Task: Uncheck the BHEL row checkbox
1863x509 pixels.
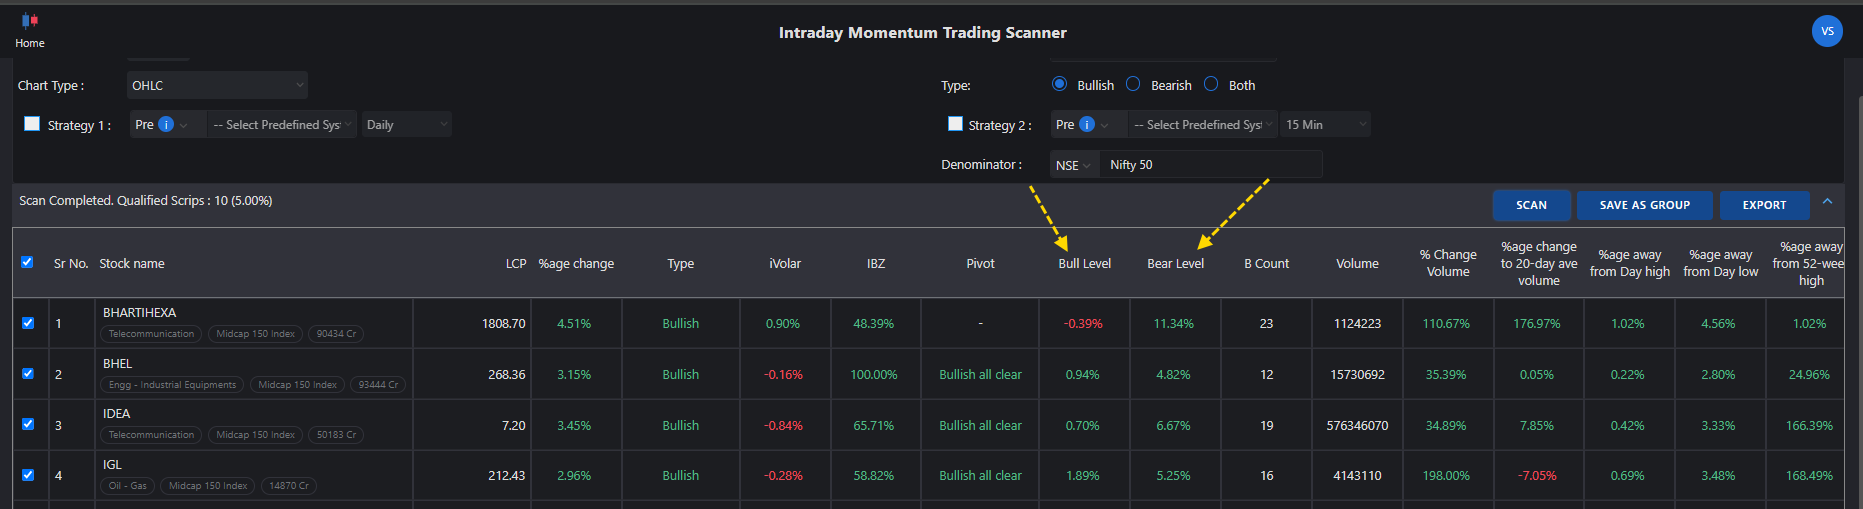Action: [x=28, y=374]
